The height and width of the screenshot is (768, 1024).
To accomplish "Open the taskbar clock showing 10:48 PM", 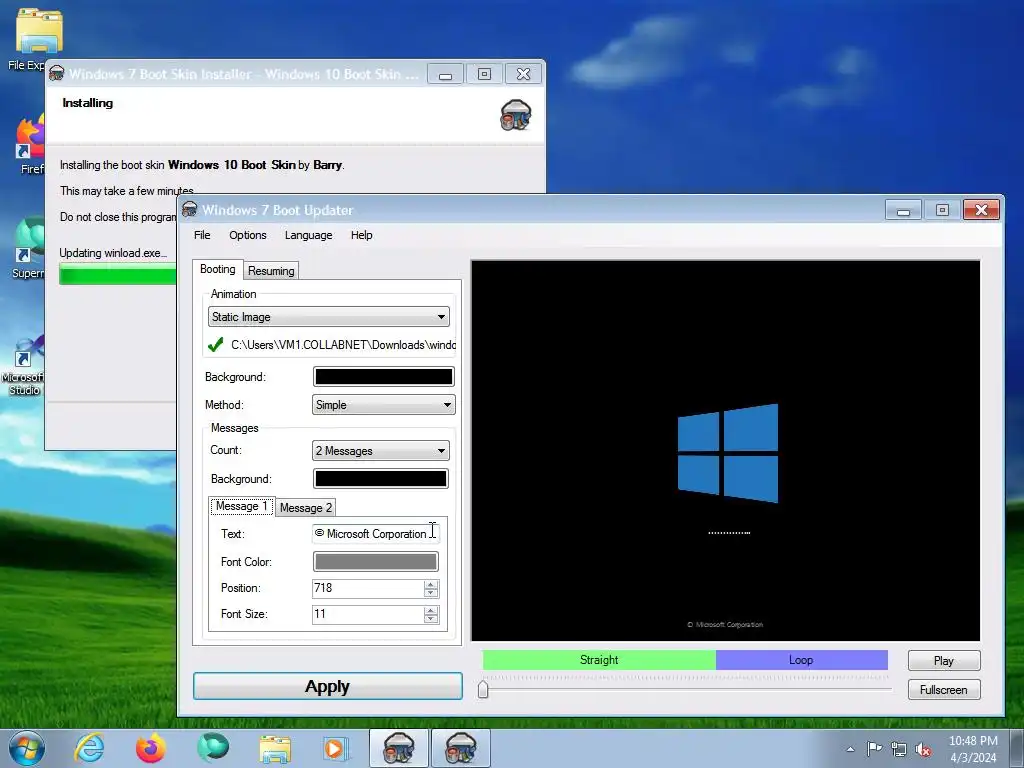I will click(973, 749).
